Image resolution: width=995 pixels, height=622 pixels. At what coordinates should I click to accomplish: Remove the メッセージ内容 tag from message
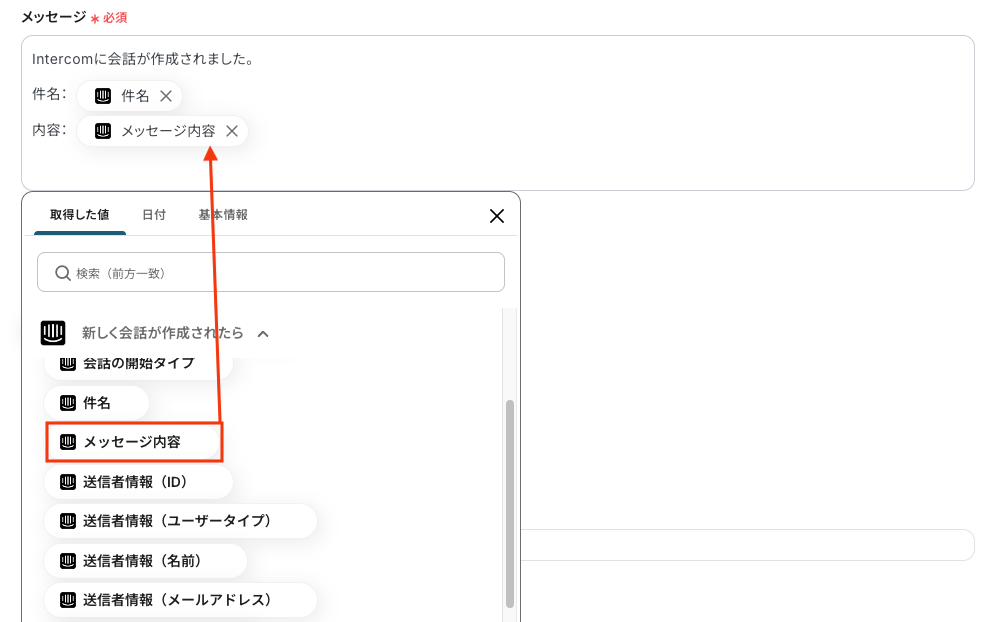click(232, 131)
